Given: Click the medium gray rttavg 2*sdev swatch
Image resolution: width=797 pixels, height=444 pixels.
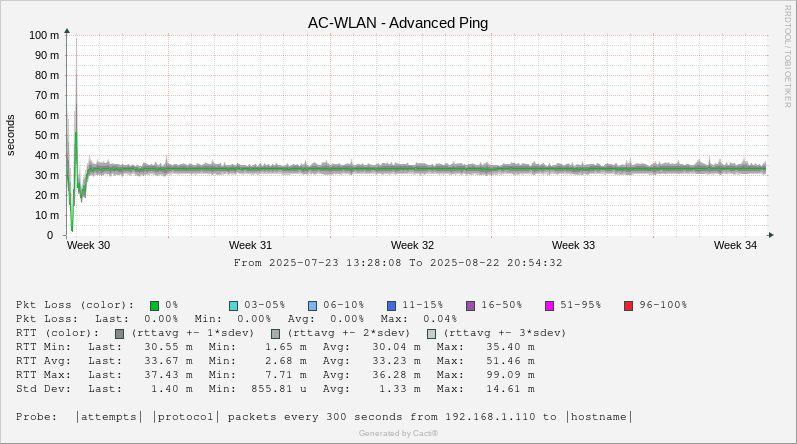Looking at the screenshot, I should click(x=275, y=334).
